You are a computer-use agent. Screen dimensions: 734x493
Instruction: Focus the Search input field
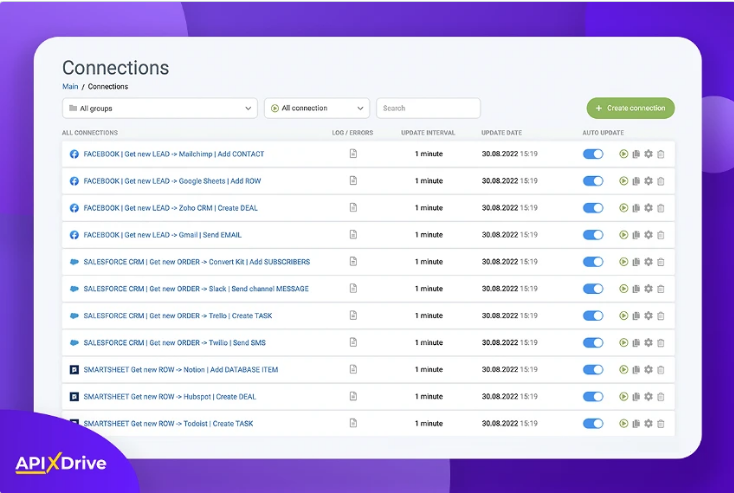(x=428, y=108)
